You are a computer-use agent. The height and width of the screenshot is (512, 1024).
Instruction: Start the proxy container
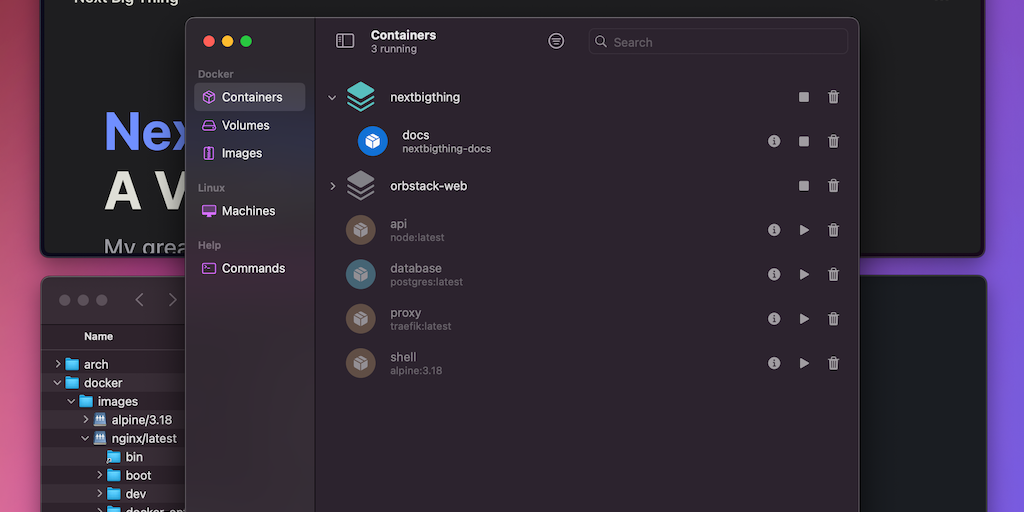pos(804,319)
